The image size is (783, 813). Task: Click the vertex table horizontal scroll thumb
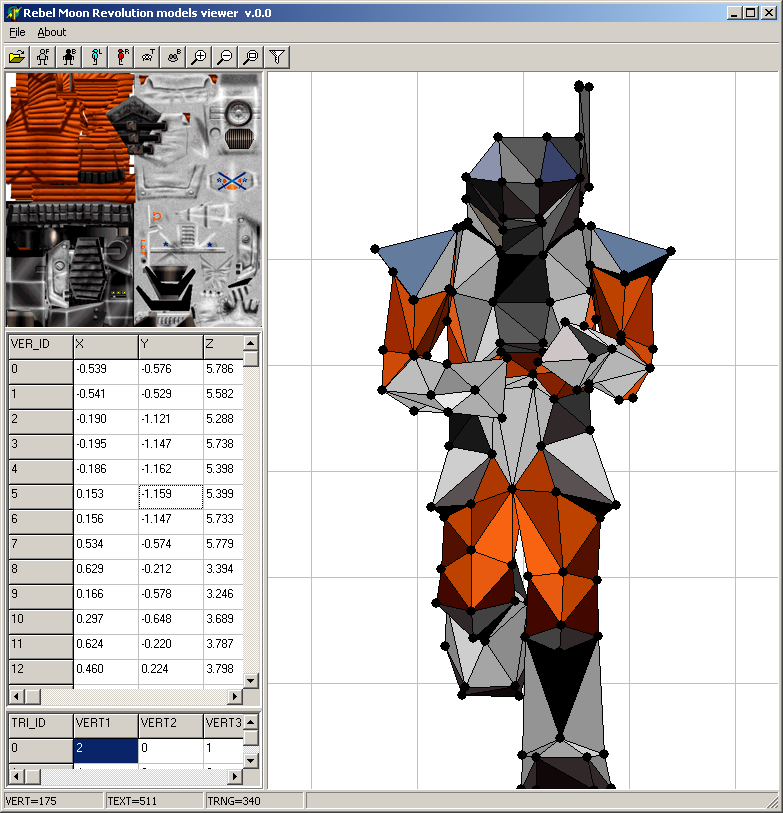pos(32,696)
